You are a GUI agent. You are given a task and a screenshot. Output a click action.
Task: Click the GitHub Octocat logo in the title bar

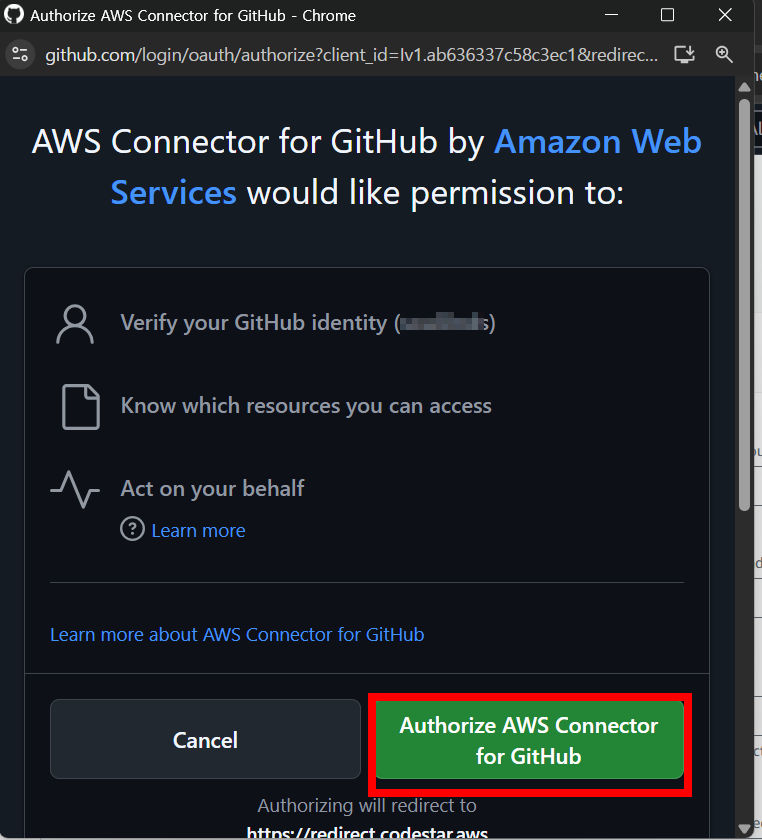14,15
